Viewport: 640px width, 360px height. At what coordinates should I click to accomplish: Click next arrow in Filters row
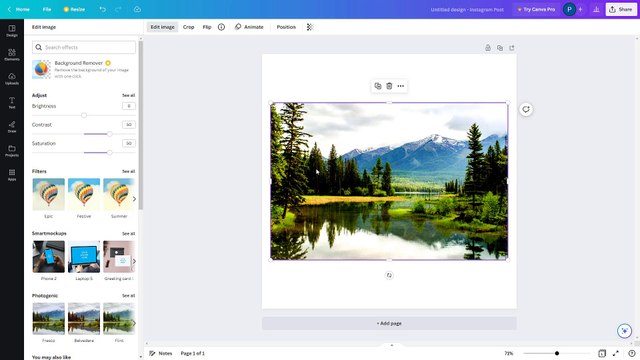click(134, 199)
